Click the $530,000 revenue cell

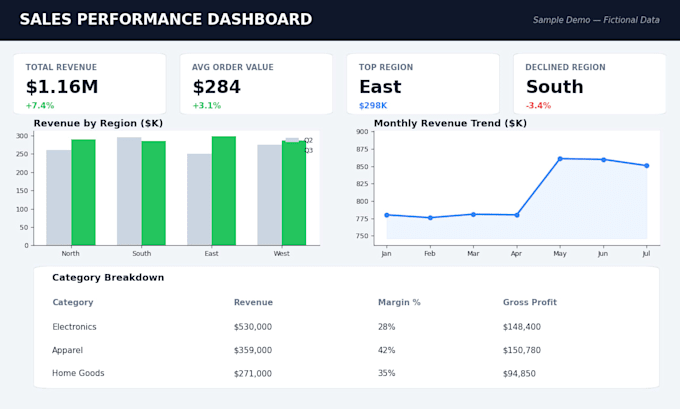pyautogui.click(x=253, y=327)
